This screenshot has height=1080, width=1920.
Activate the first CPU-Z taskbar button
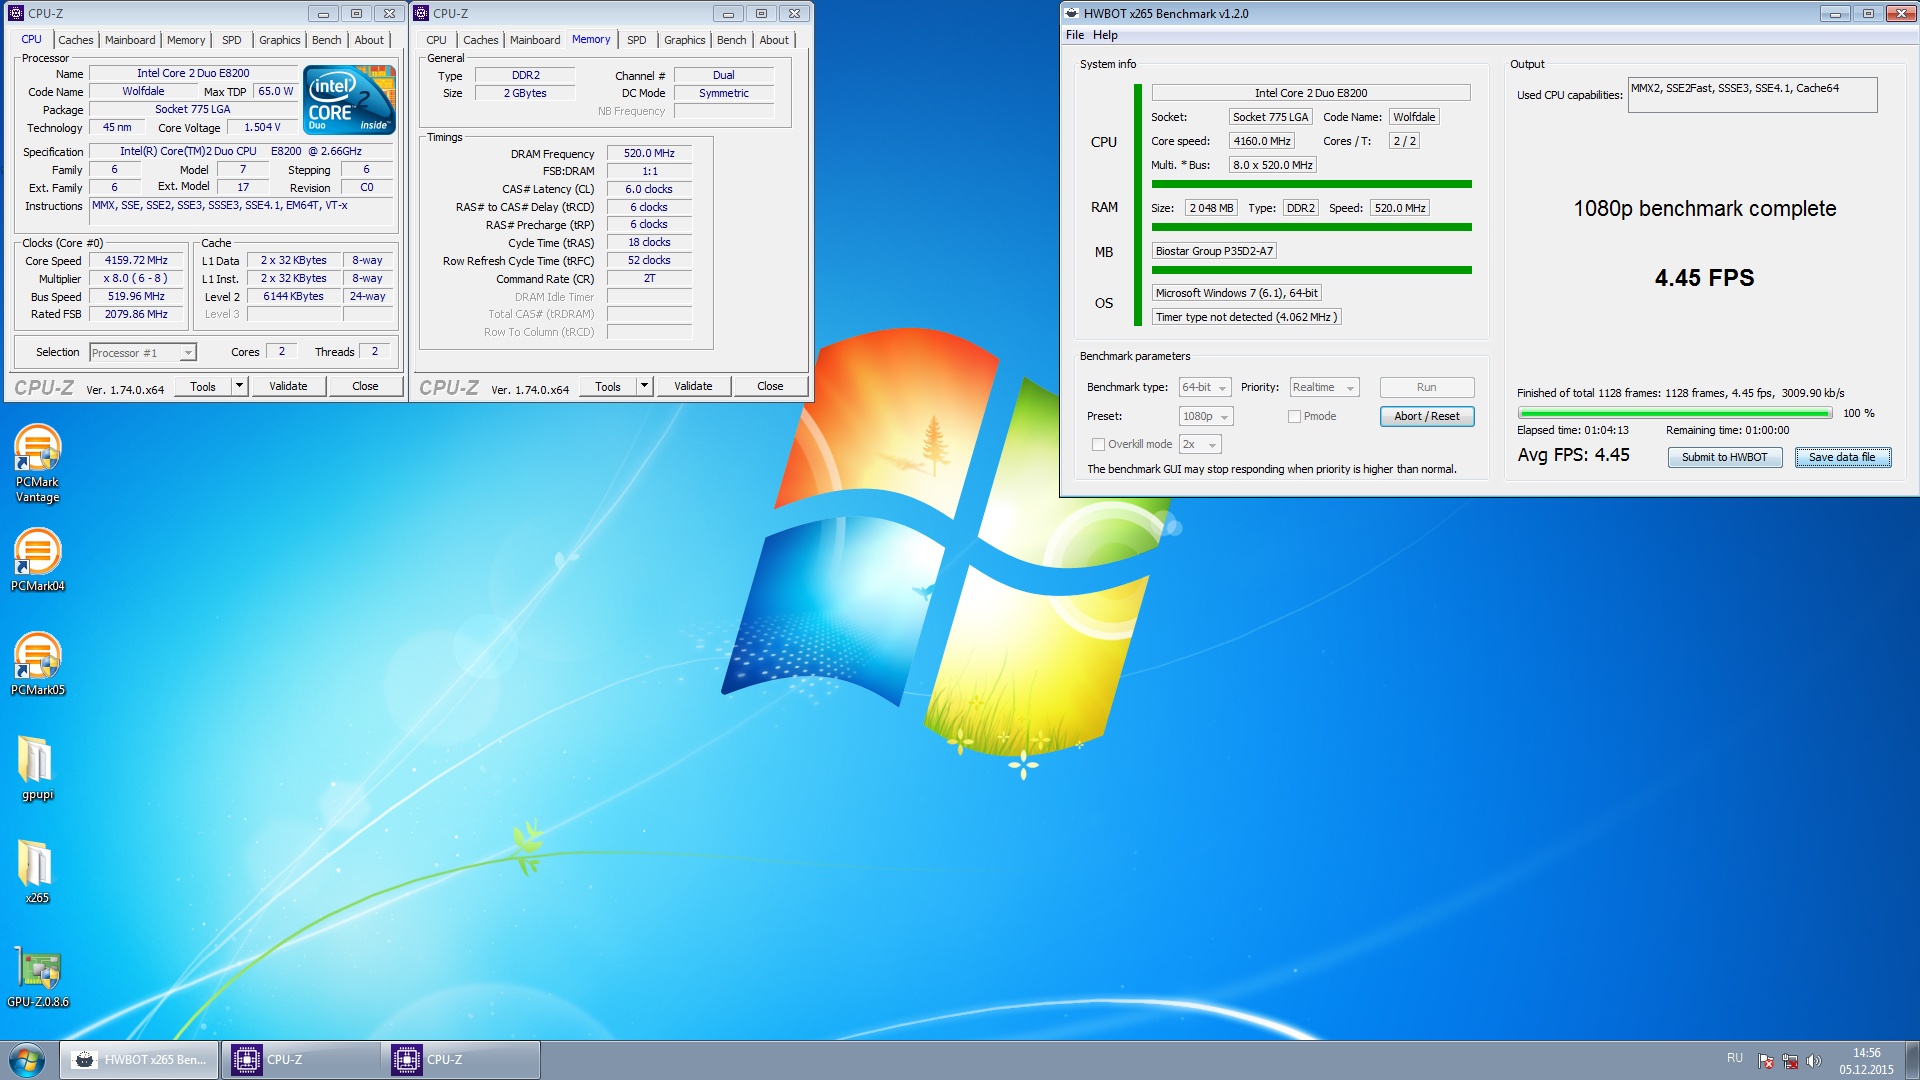pos(300,1060)
